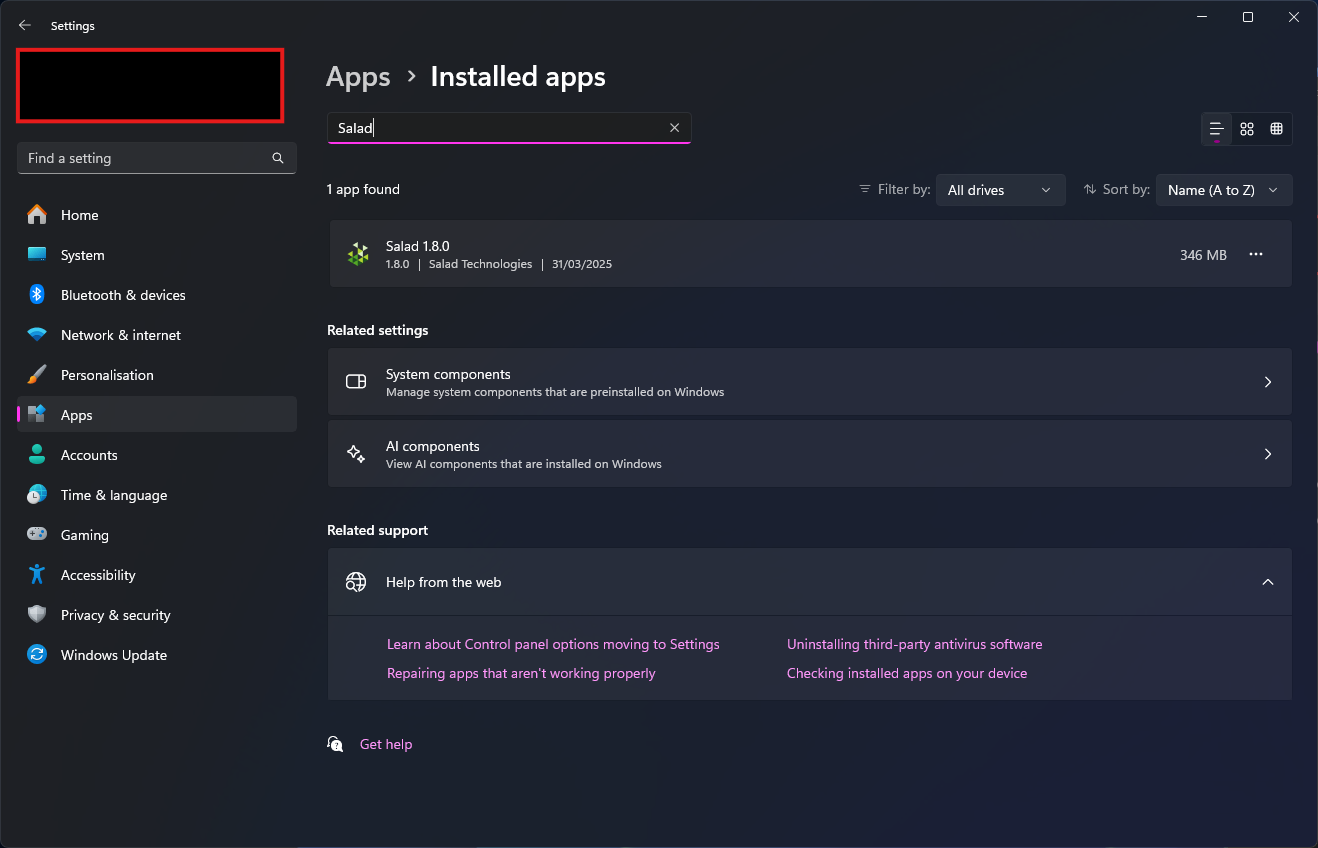Screen dimensions: 1318x848
Task: Switch to table view layout
Action: point(1277,129)
